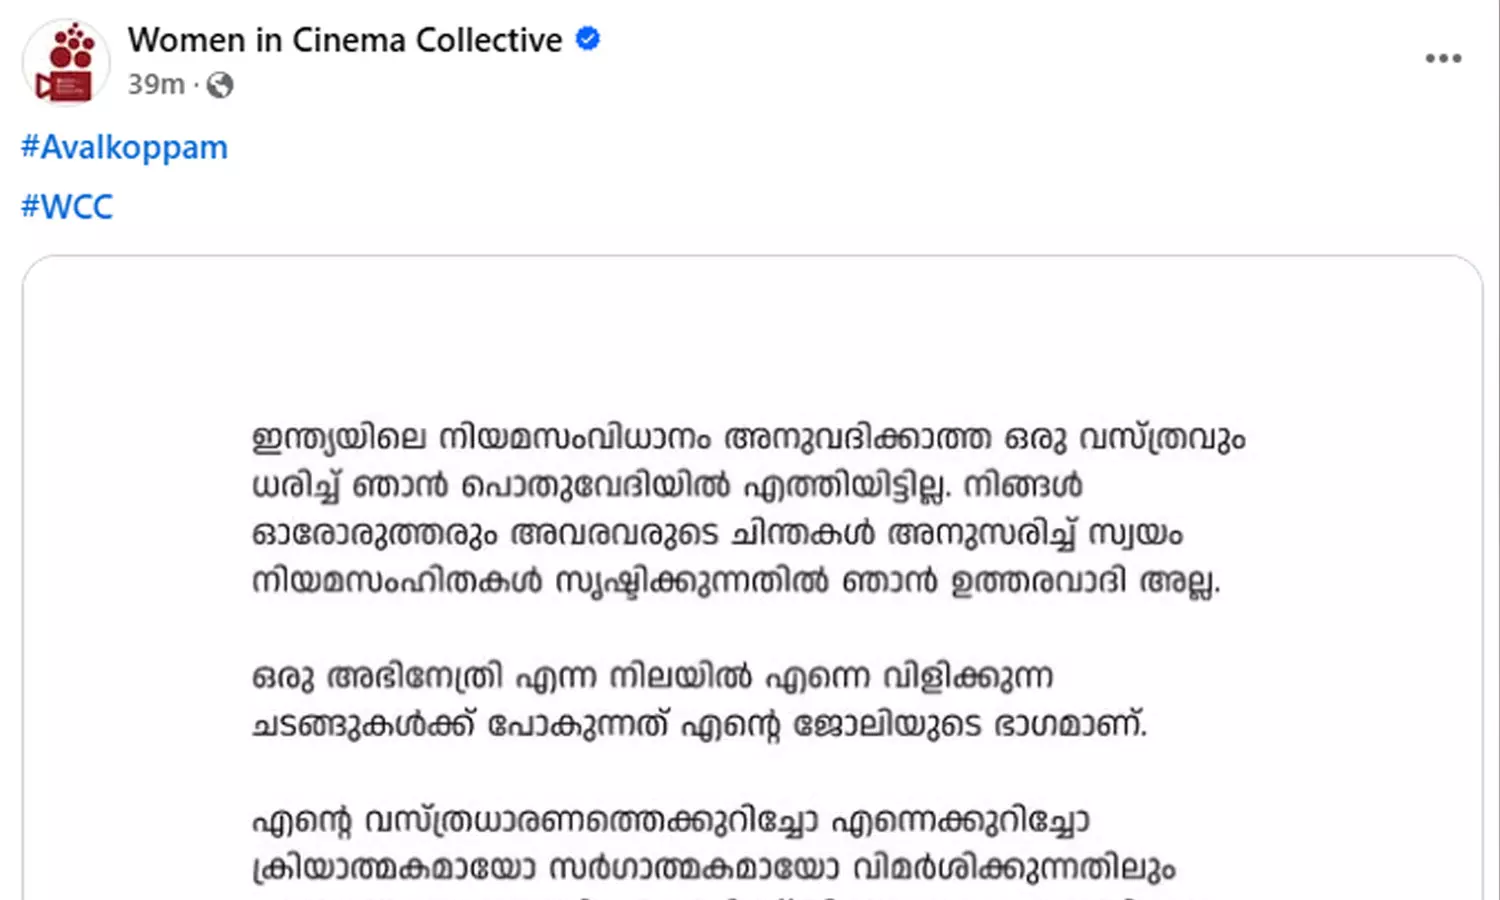Click the line starting with നിയമസംഹിതകൾ
Viewport: 1500px width, 900px height.
tap(736, 581)
